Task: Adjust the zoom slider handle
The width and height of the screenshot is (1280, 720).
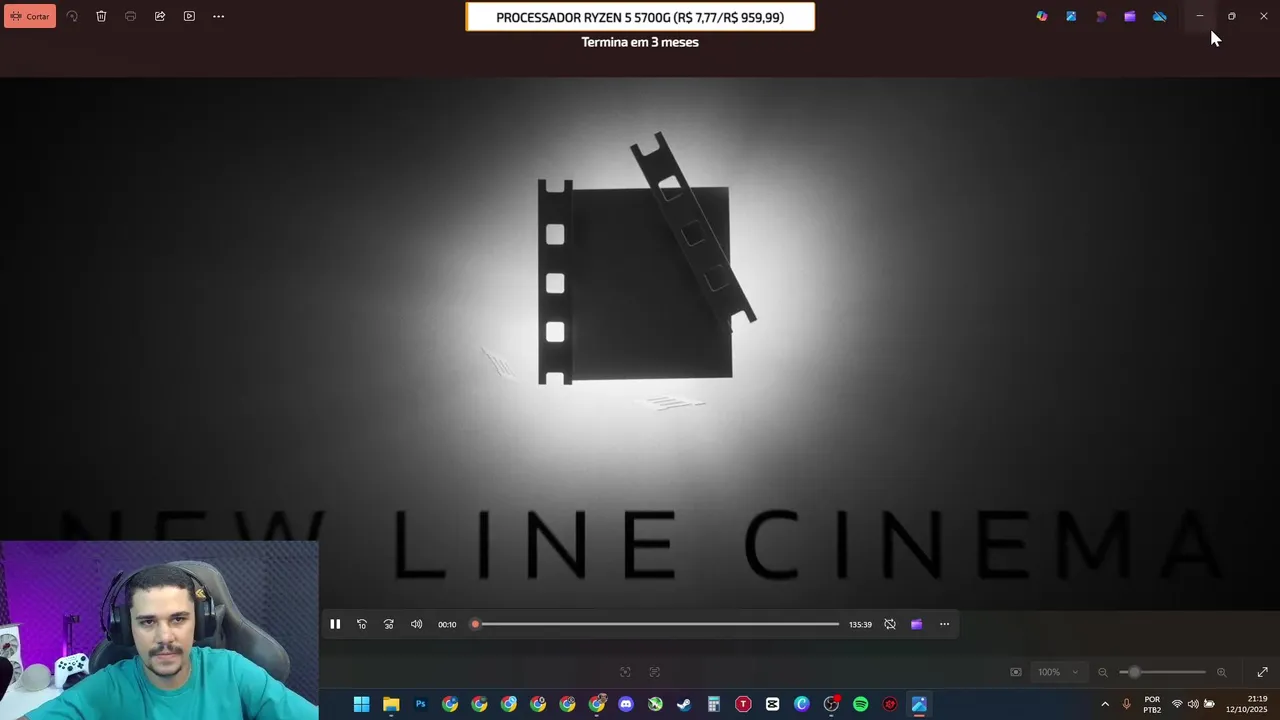Action: (x=1134, y=672)
